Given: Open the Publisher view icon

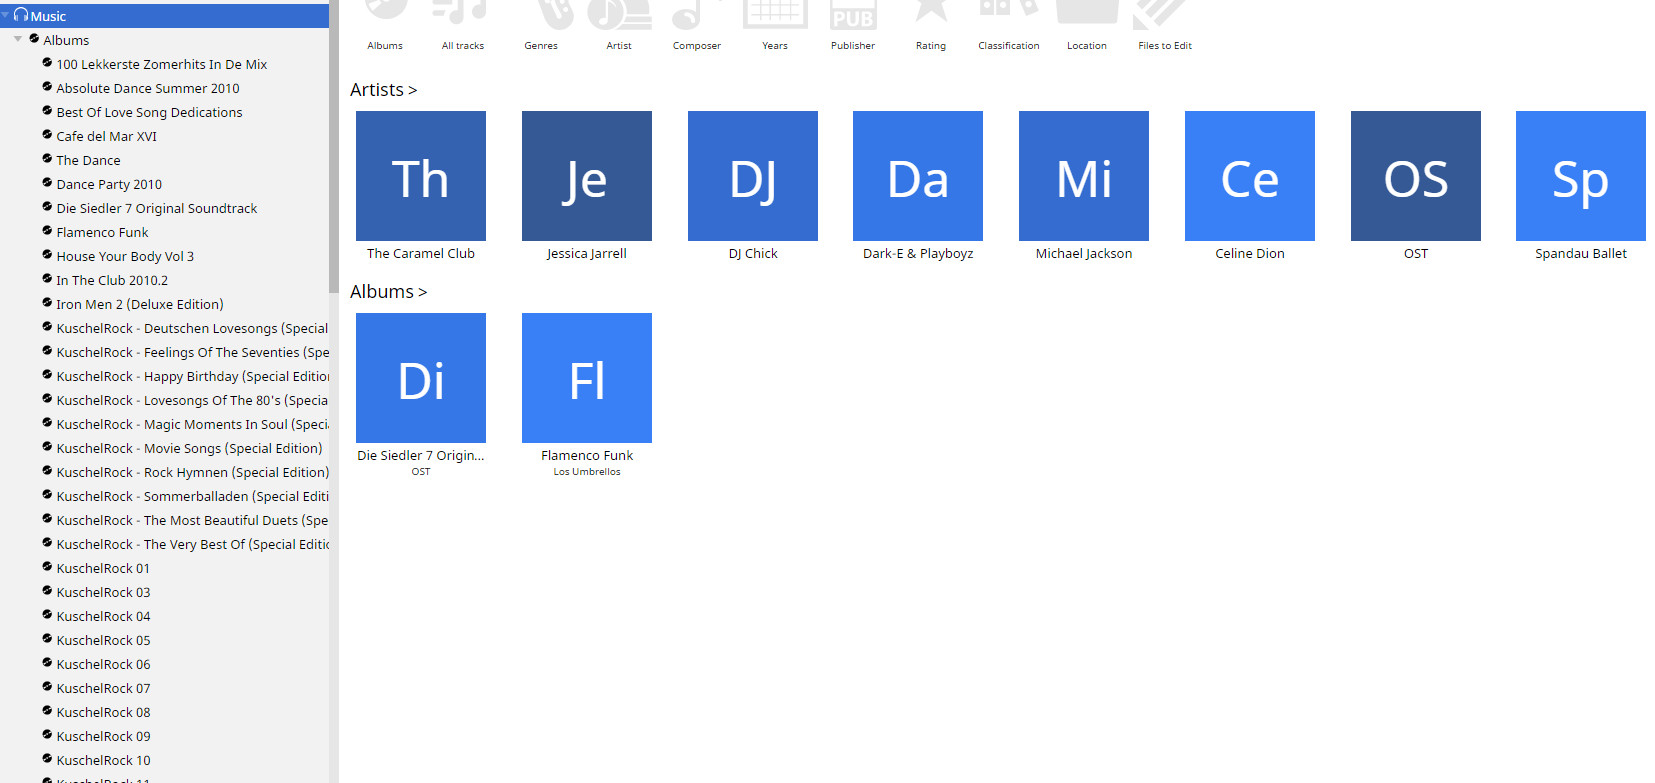Looking at the screenshot, I should point(852,14).
